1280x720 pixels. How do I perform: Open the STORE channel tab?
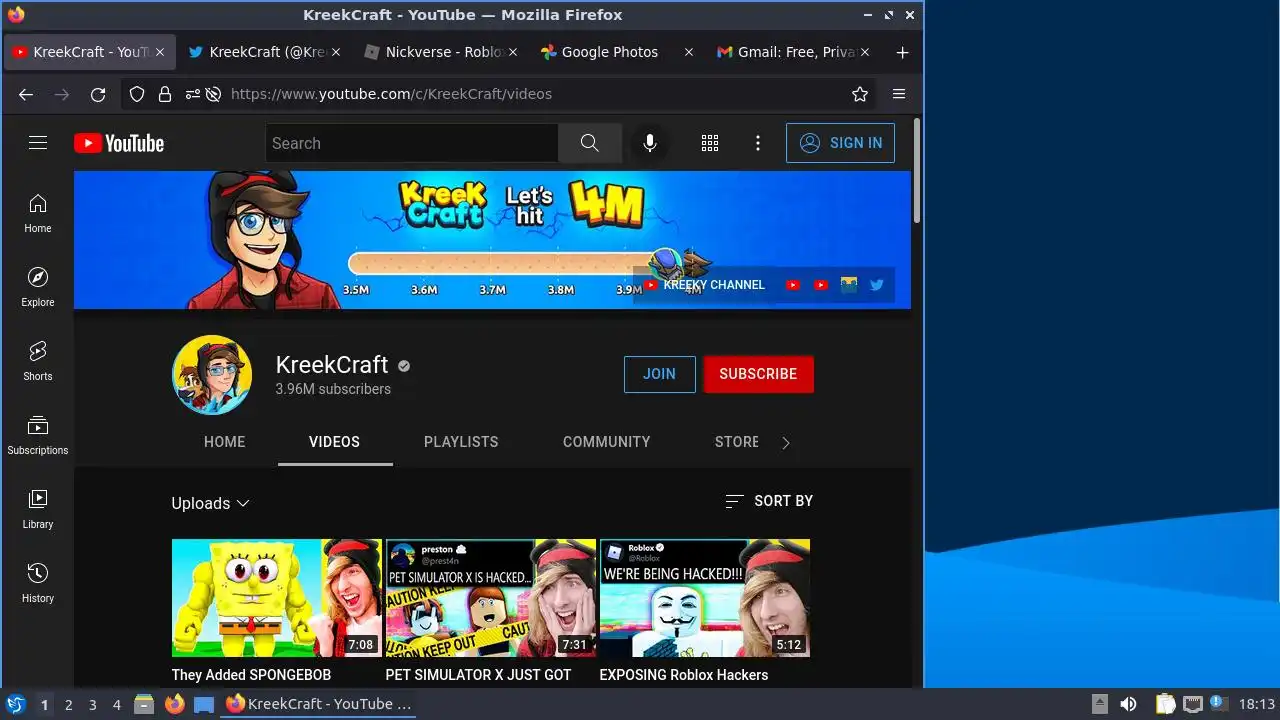(737, 442)
